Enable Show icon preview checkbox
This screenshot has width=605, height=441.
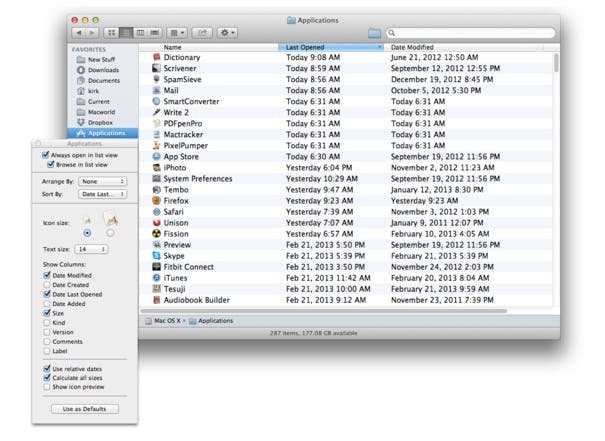pyautogui.click(x=47, y=387)
